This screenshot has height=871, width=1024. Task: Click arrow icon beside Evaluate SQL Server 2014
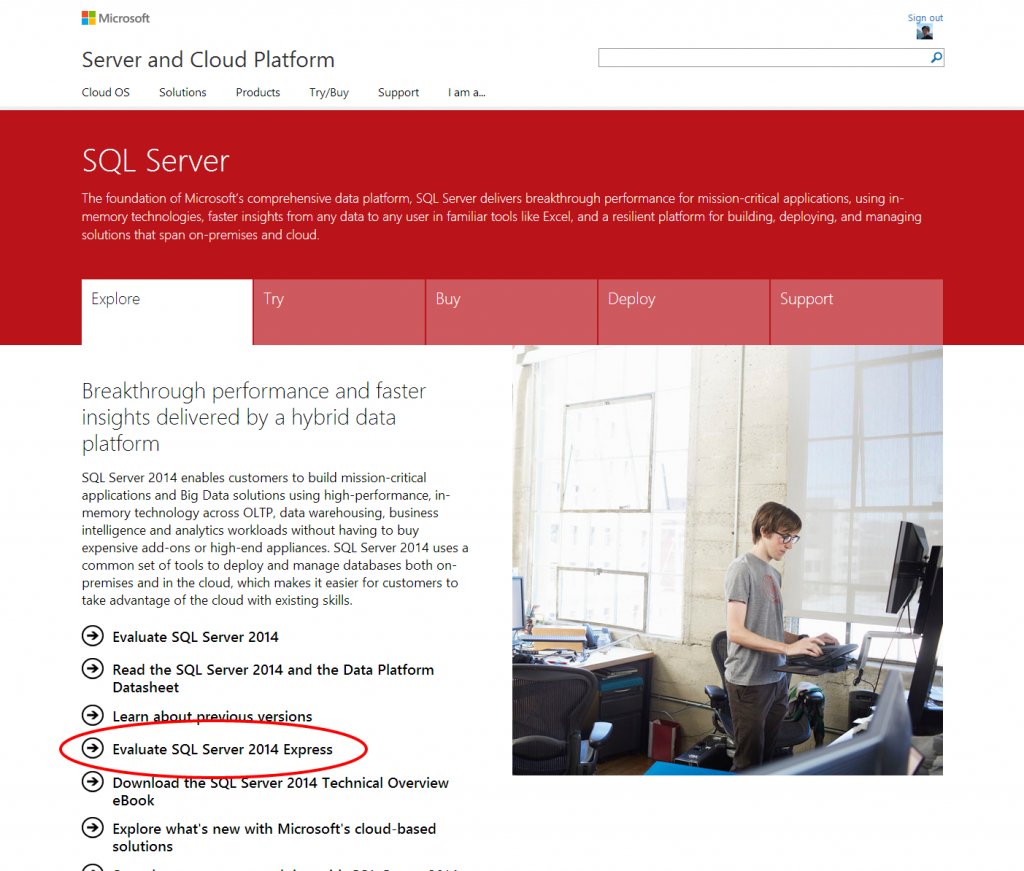[x=93, y=635]
